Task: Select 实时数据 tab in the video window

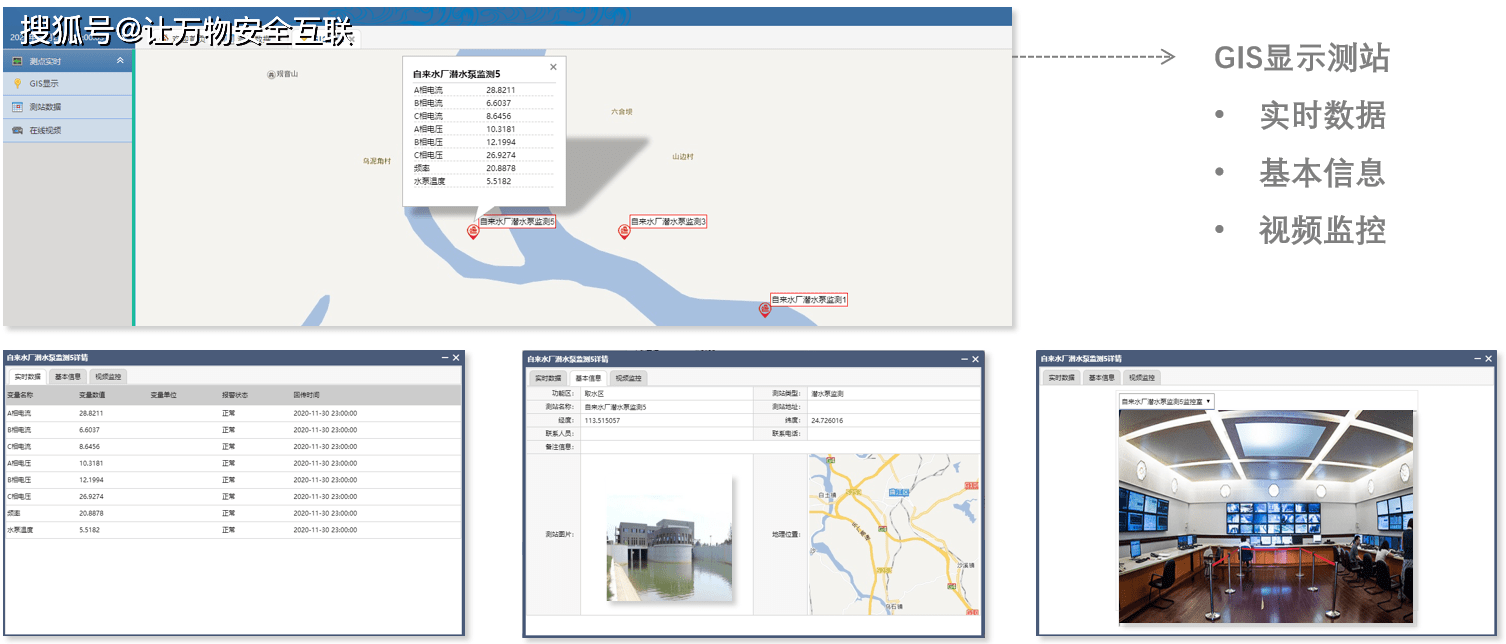Action: pos(1062,378)
